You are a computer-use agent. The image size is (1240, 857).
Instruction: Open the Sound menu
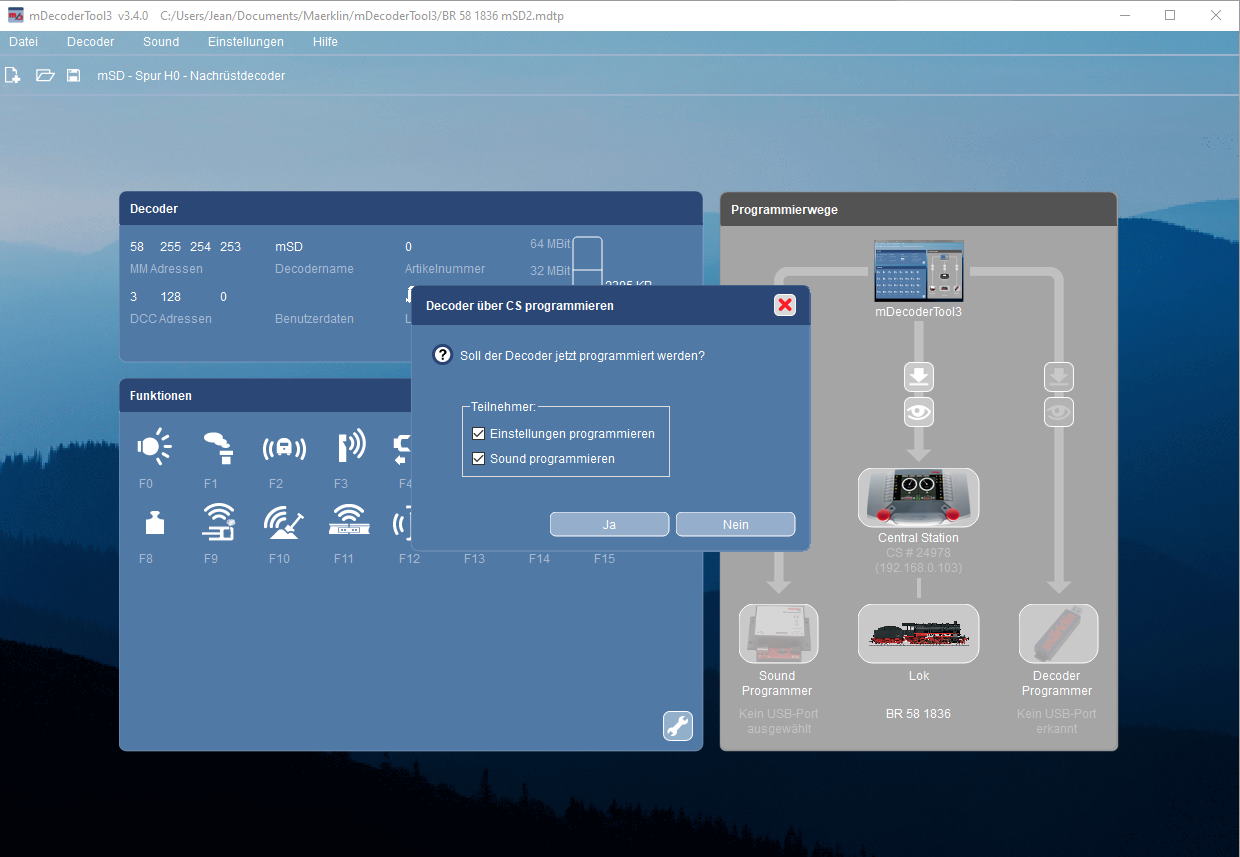click(161, 42)
